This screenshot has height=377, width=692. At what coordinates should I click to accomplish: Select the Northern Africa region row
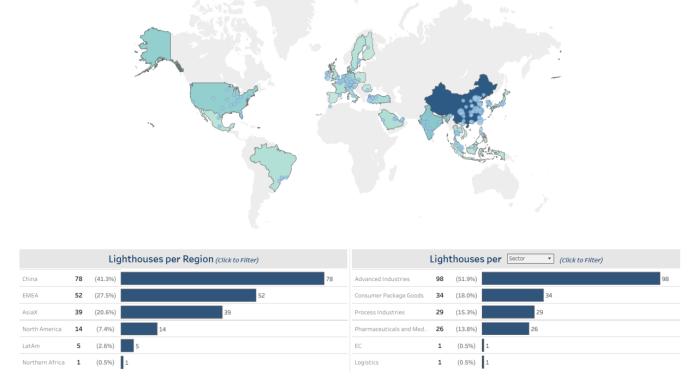click(x=183, y=362)
